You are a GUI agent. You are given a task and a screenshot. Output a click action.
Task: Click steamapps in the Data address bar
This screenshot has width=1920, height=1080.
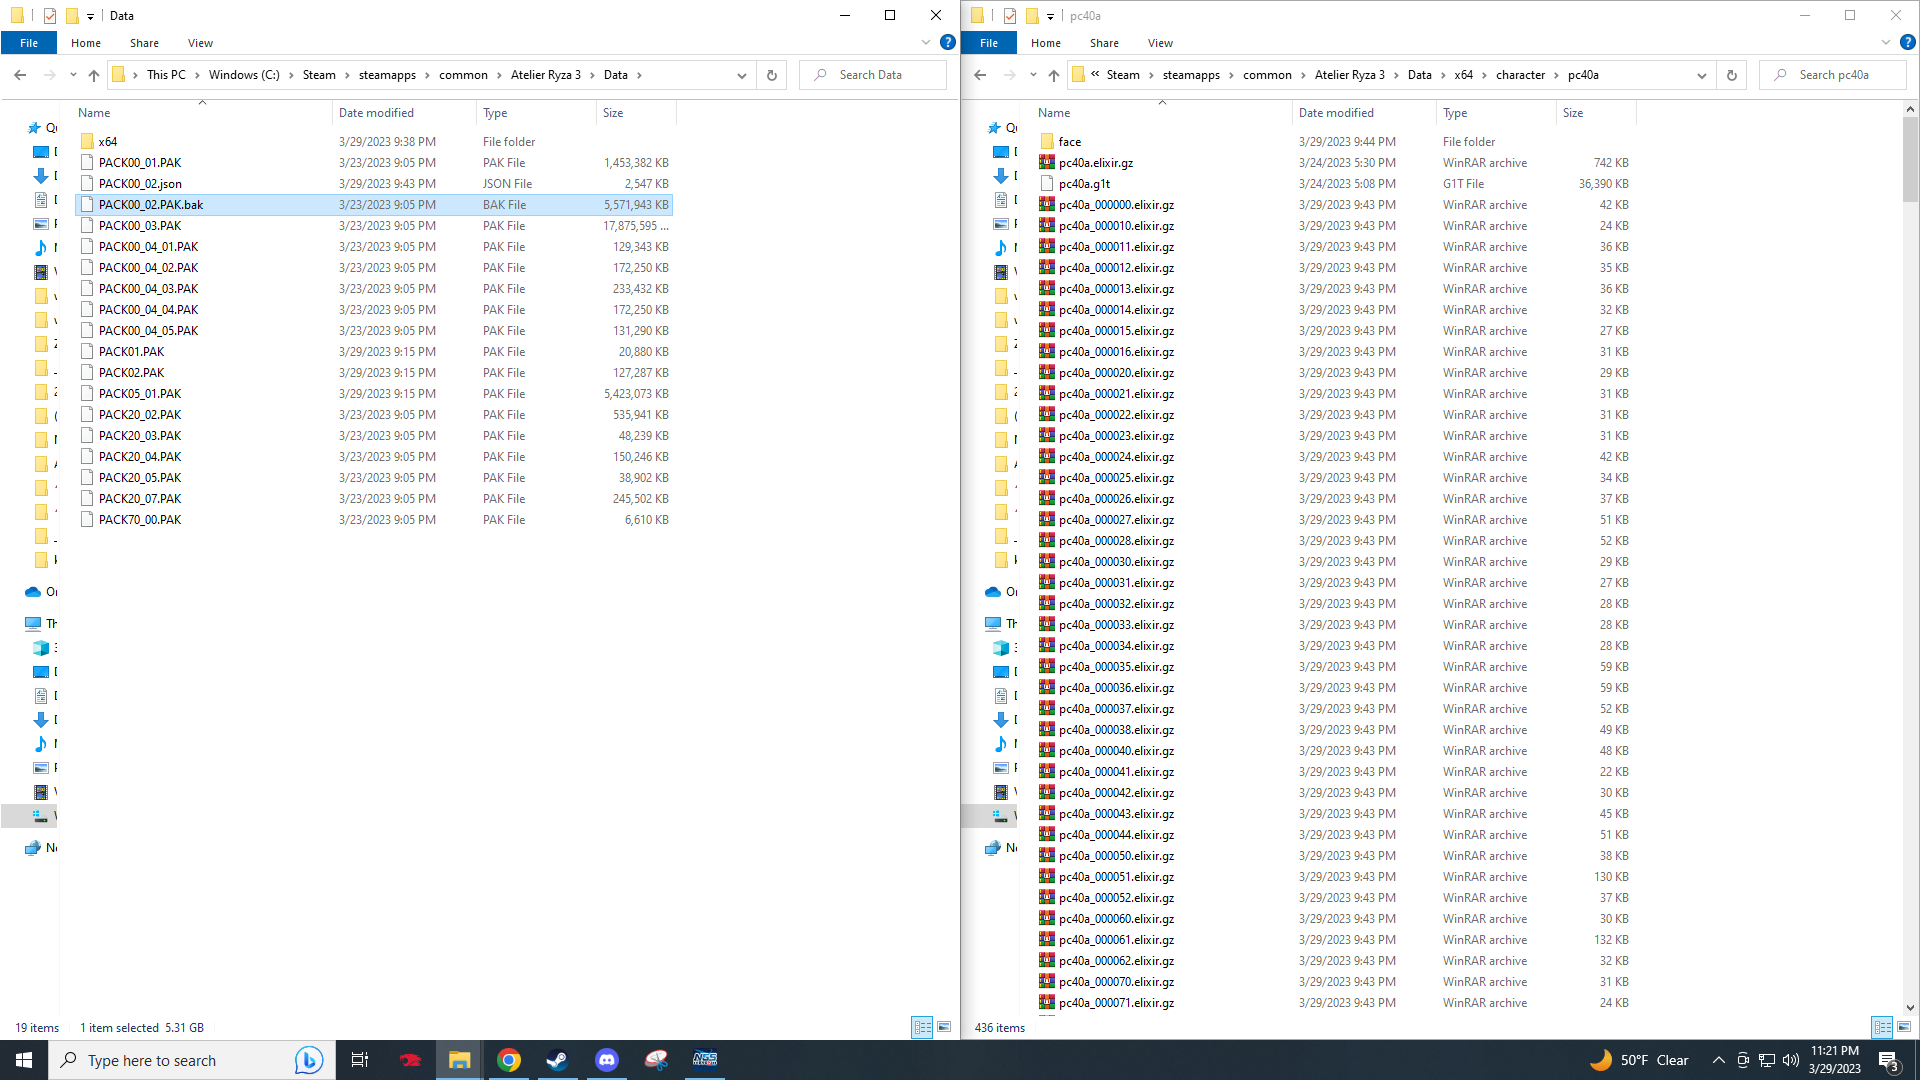coord(387,75)
